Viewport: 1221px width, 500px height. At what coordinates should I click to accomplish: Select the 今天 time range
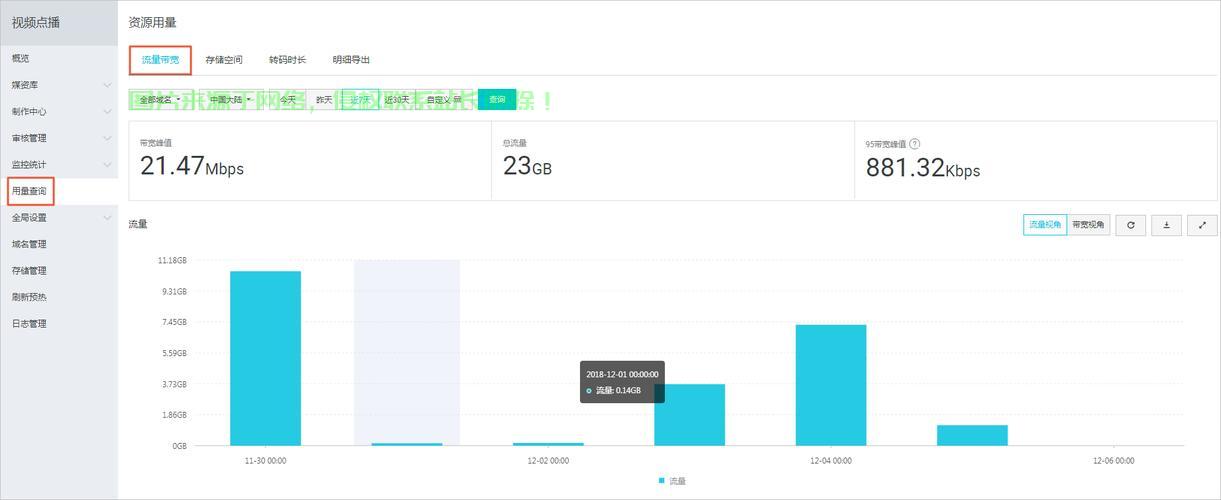click(287, 100)
